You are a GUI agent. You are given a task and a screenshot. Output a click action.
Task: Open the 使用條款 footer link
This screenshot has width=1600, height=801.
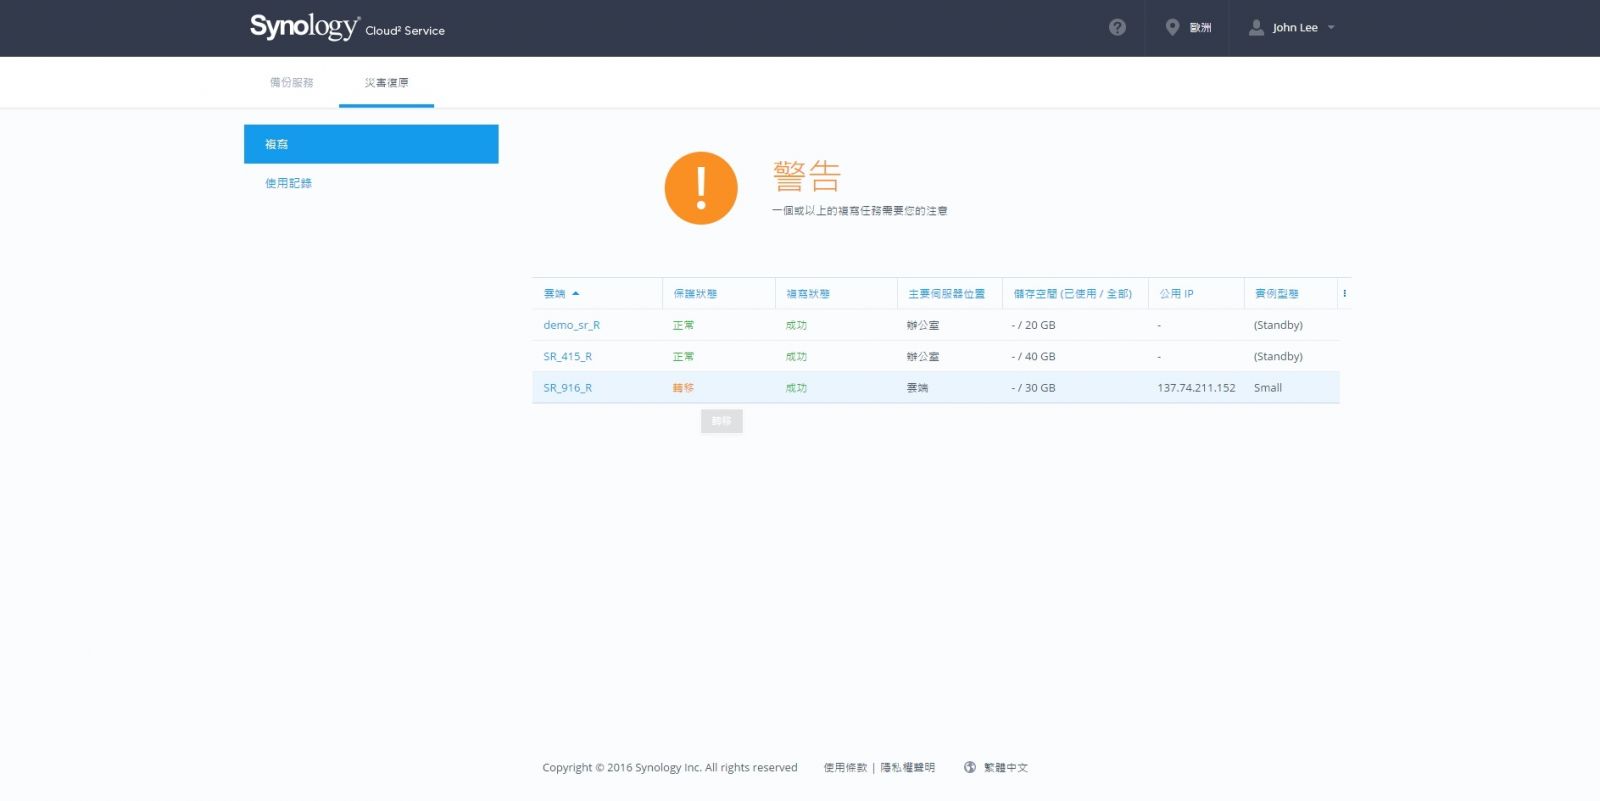tap(845, 768)
